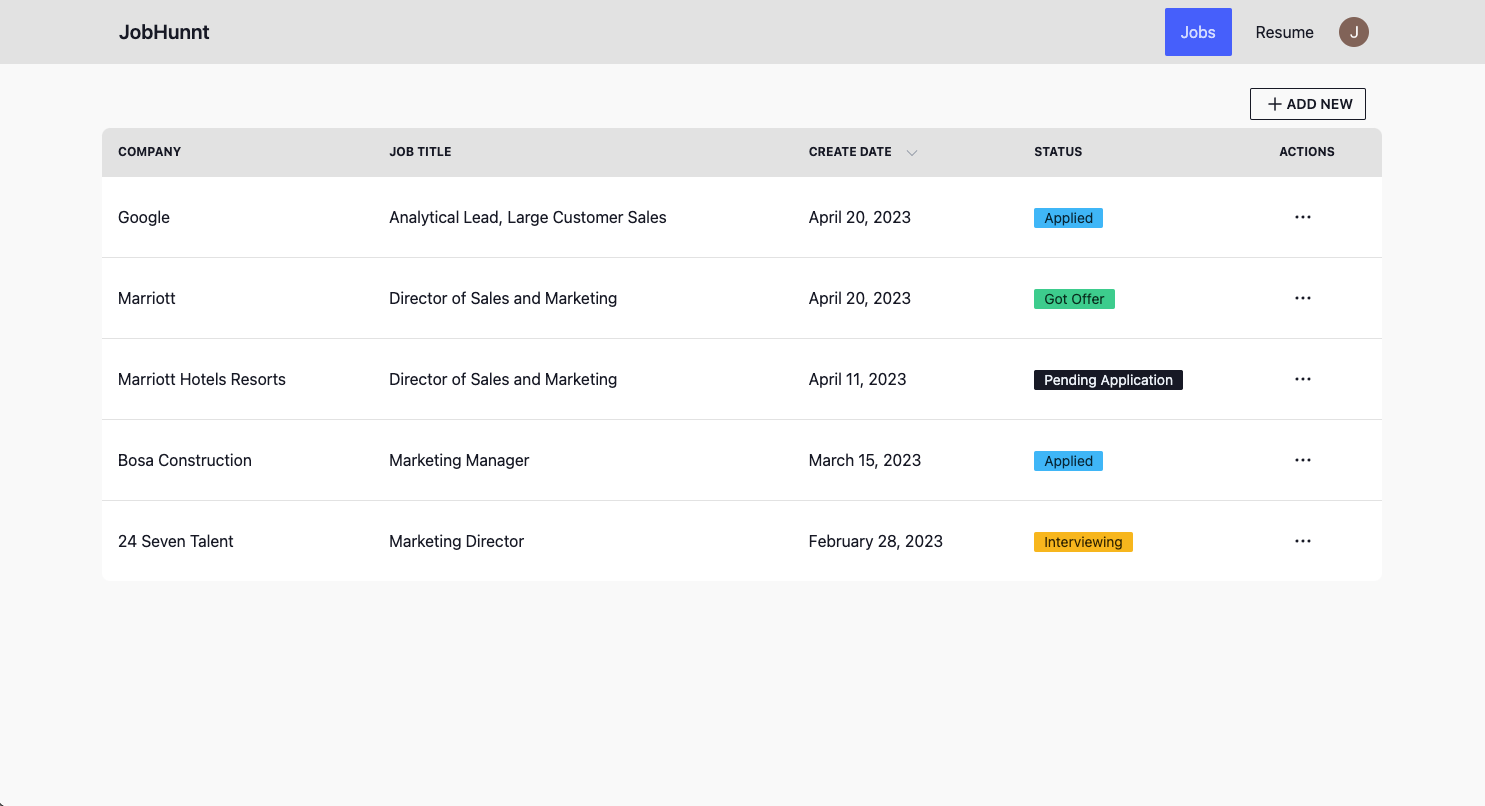Click the Add New button
The image size is (1485, 806).
click(x=1307, y=104)
